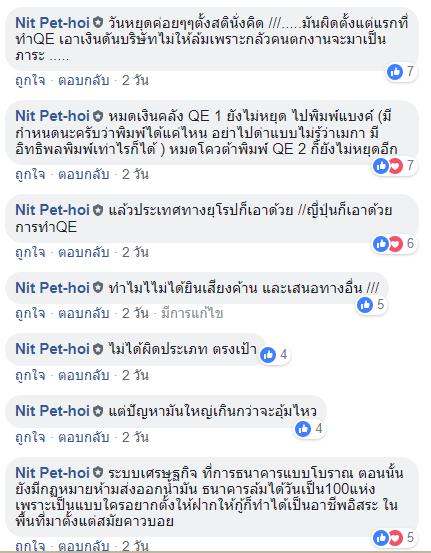
Task: Click 'ตอบกลับ' under the 'ทำไมไม่ได้ยินเสียงค้าน' comment
Action: [x=84, y=313]
